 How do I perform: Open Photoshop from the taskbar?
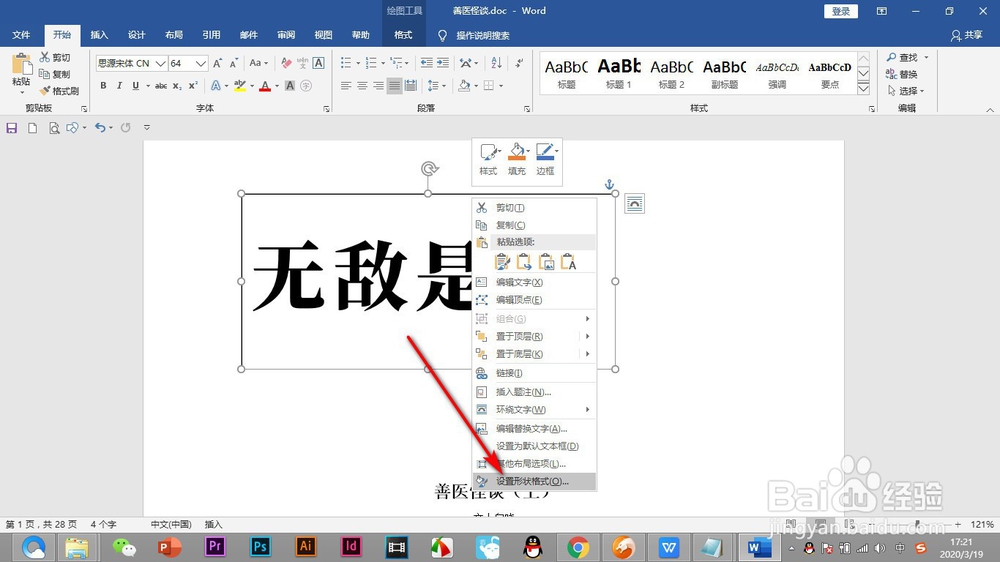(x=260, y=547)
